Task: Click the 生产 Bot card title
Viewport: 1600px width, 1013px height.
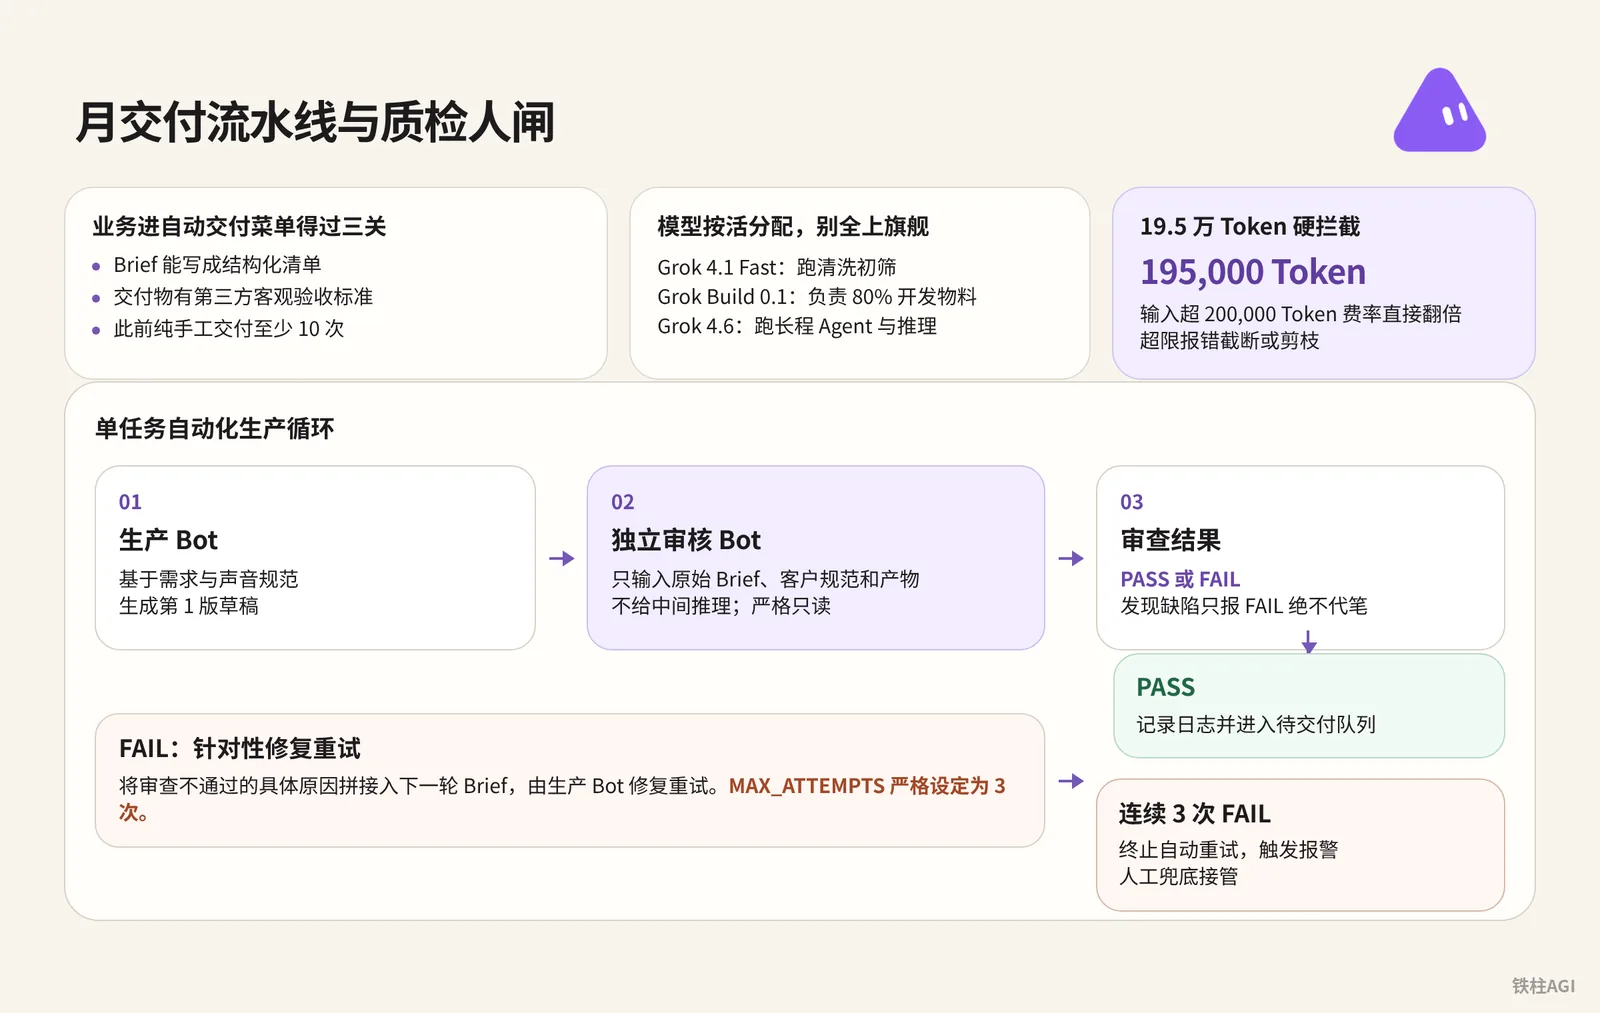Action: click(168, 541)
